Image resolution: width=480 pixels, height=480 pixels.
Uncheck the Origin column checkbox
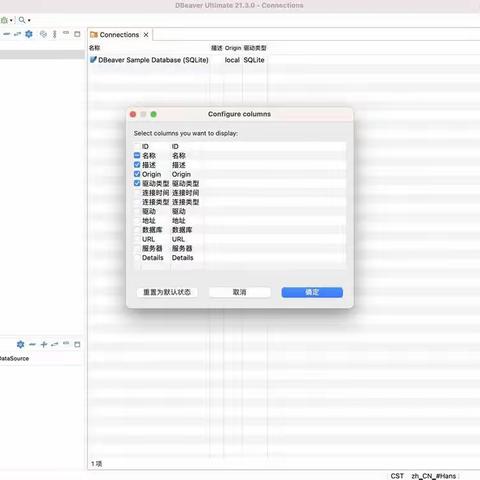tap(137, 174)
